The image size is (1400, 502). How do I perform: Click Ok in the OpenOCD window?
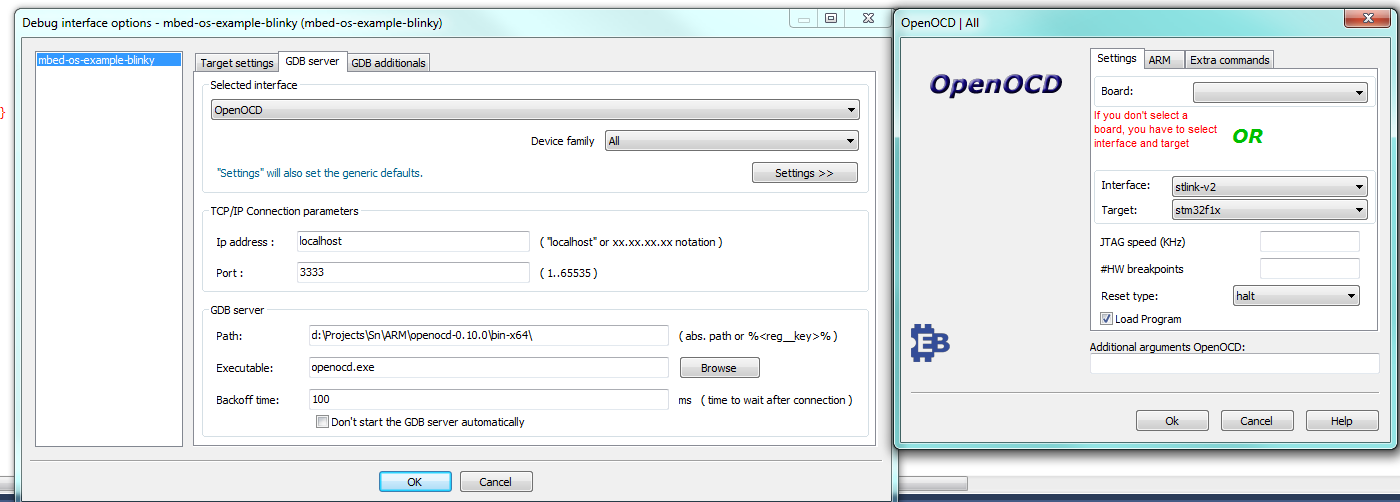point(1173,421)
